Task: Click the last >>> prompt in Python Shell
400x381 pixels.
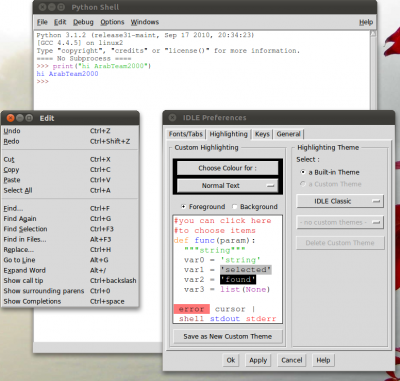Action: click(43, 81)
